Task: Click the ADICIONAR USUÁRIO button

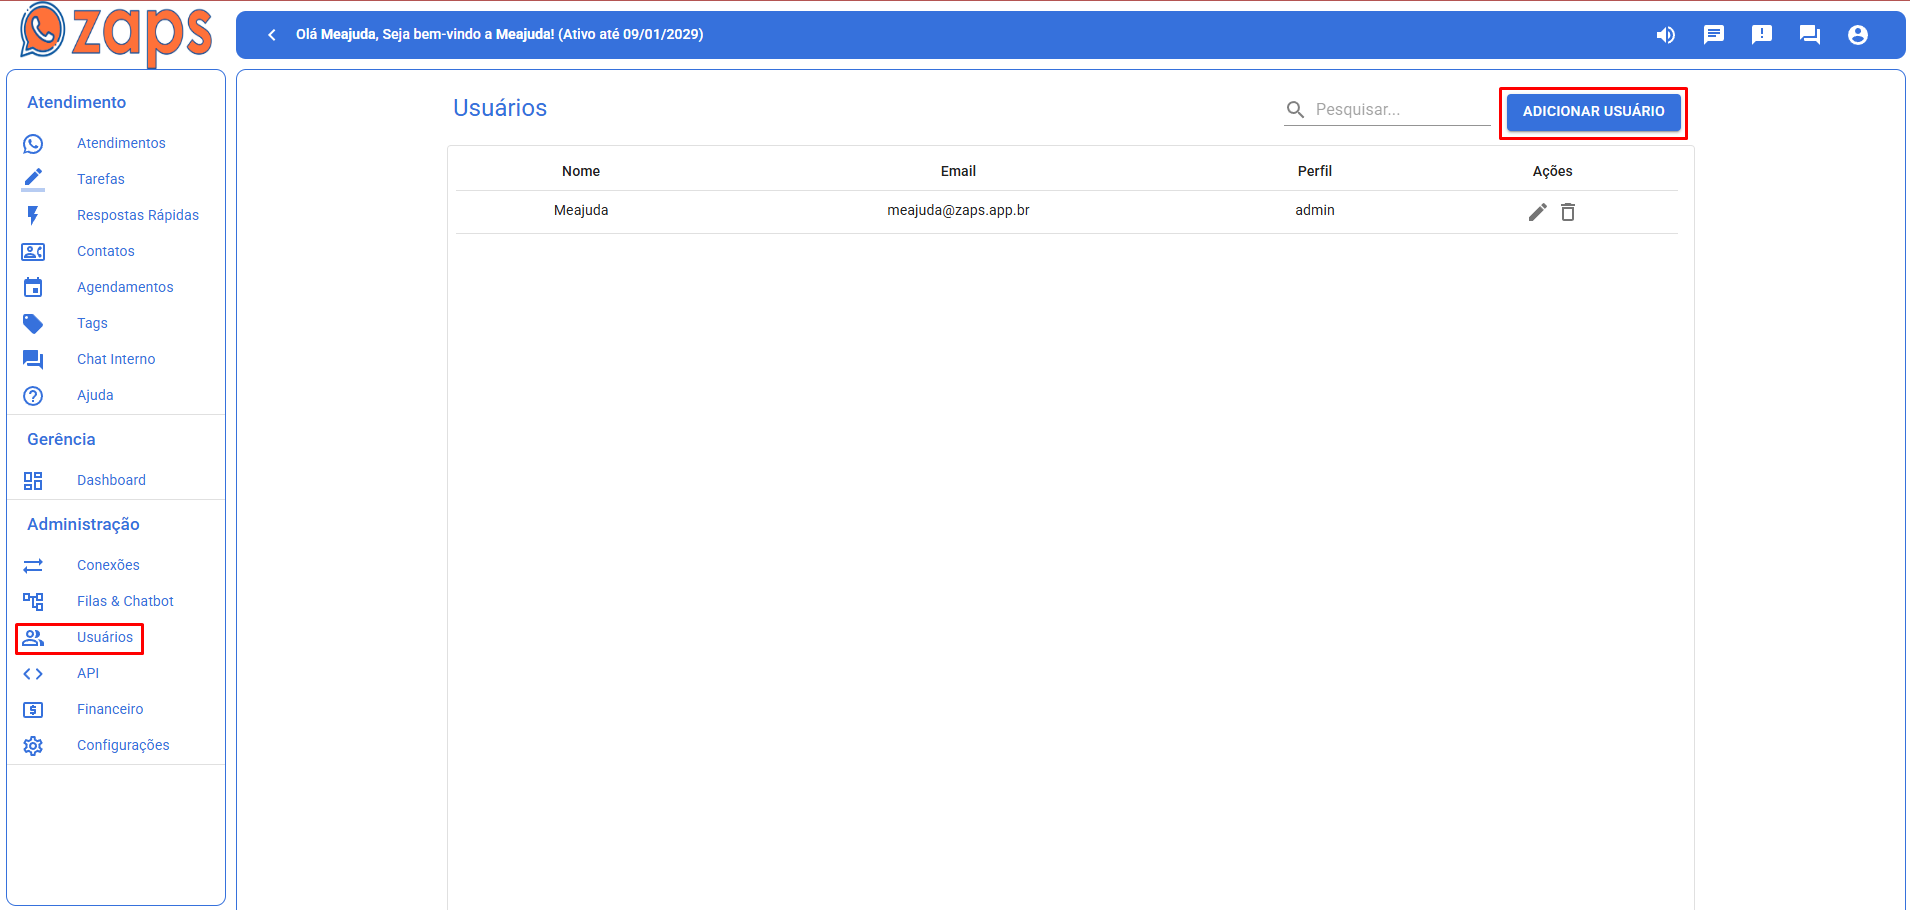Action: point(1593,112)
